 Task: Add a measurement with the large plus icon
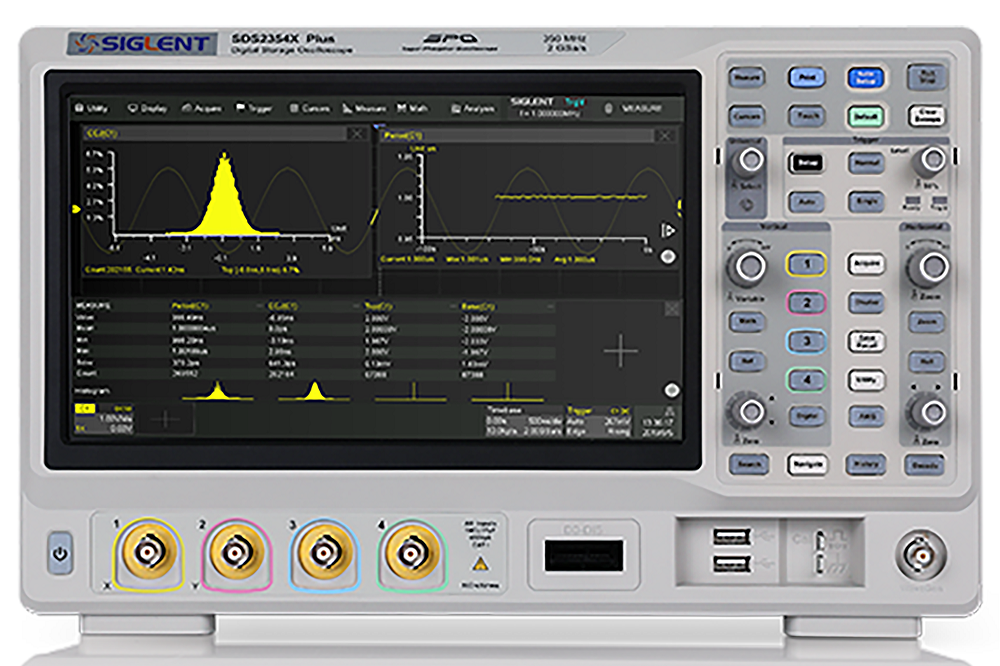(x=621, y=351)
